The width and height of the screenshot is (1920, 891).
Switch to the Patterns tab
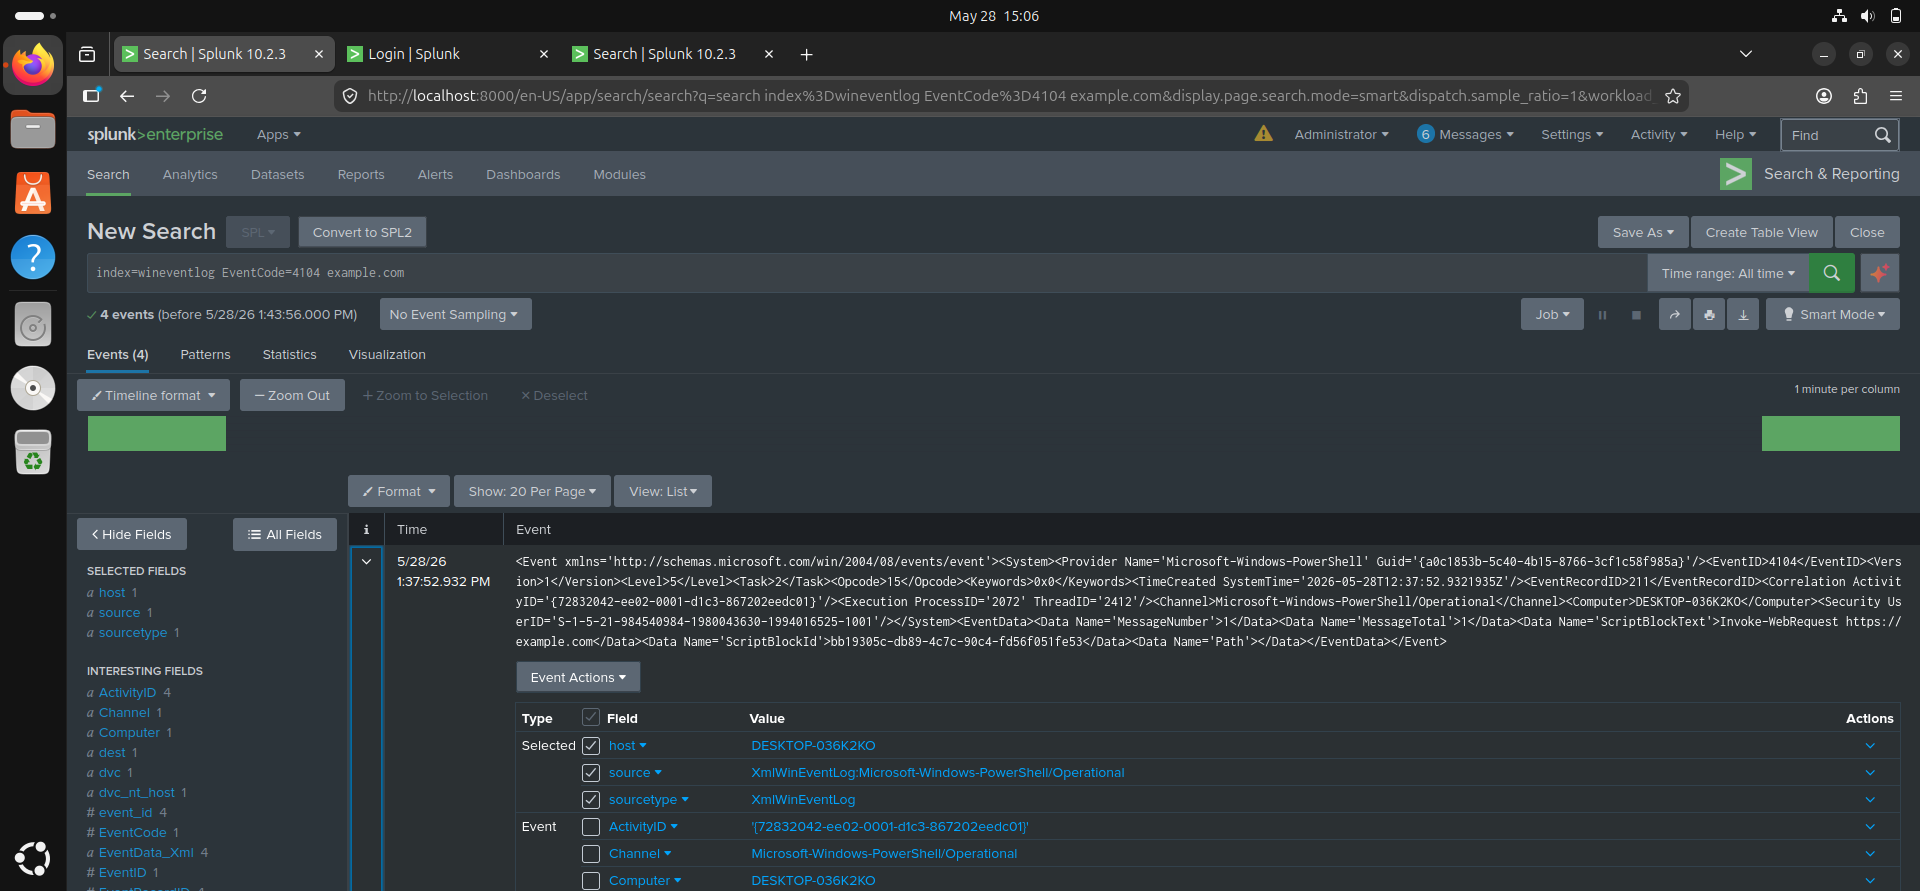tap(205, 355)
